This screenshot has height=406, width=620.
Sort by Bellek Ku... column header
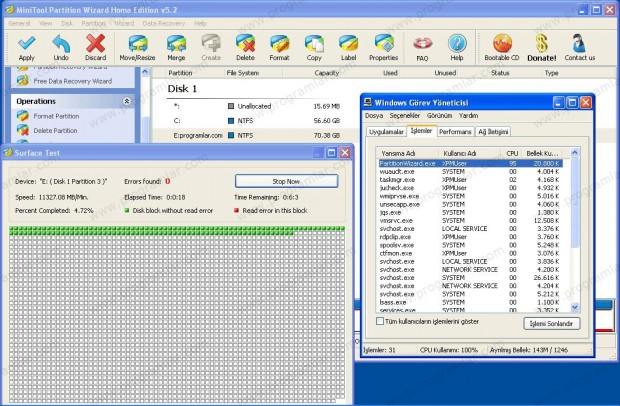click(x=542, y=153)
